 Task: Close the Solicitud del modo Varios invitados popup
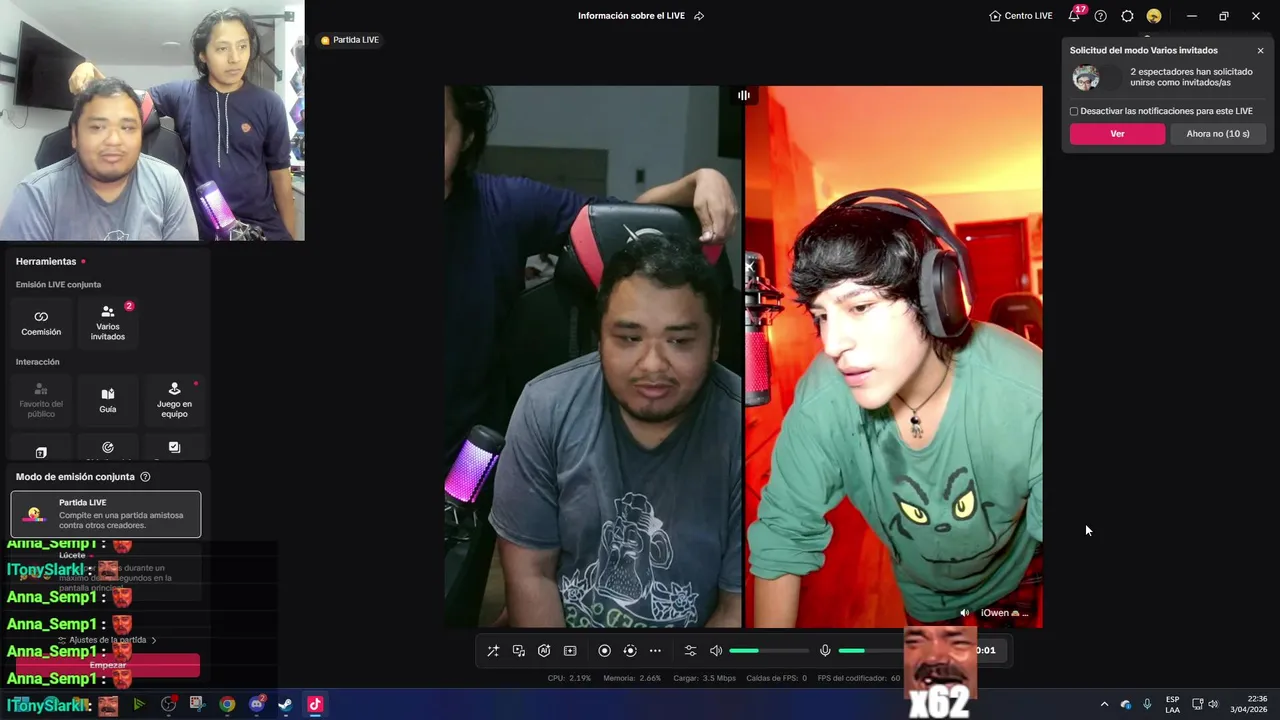pyautogui.click(x=1260, y=50)
